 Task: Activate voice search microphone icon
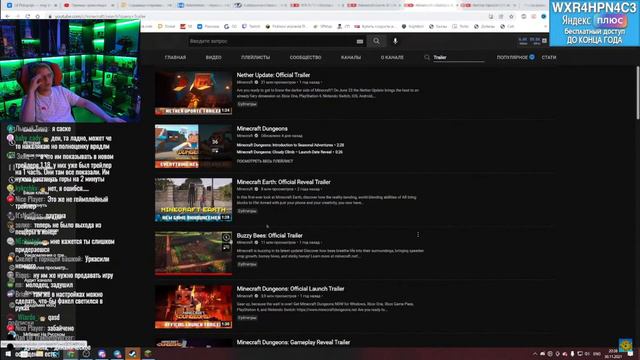[x=395, y=41]
